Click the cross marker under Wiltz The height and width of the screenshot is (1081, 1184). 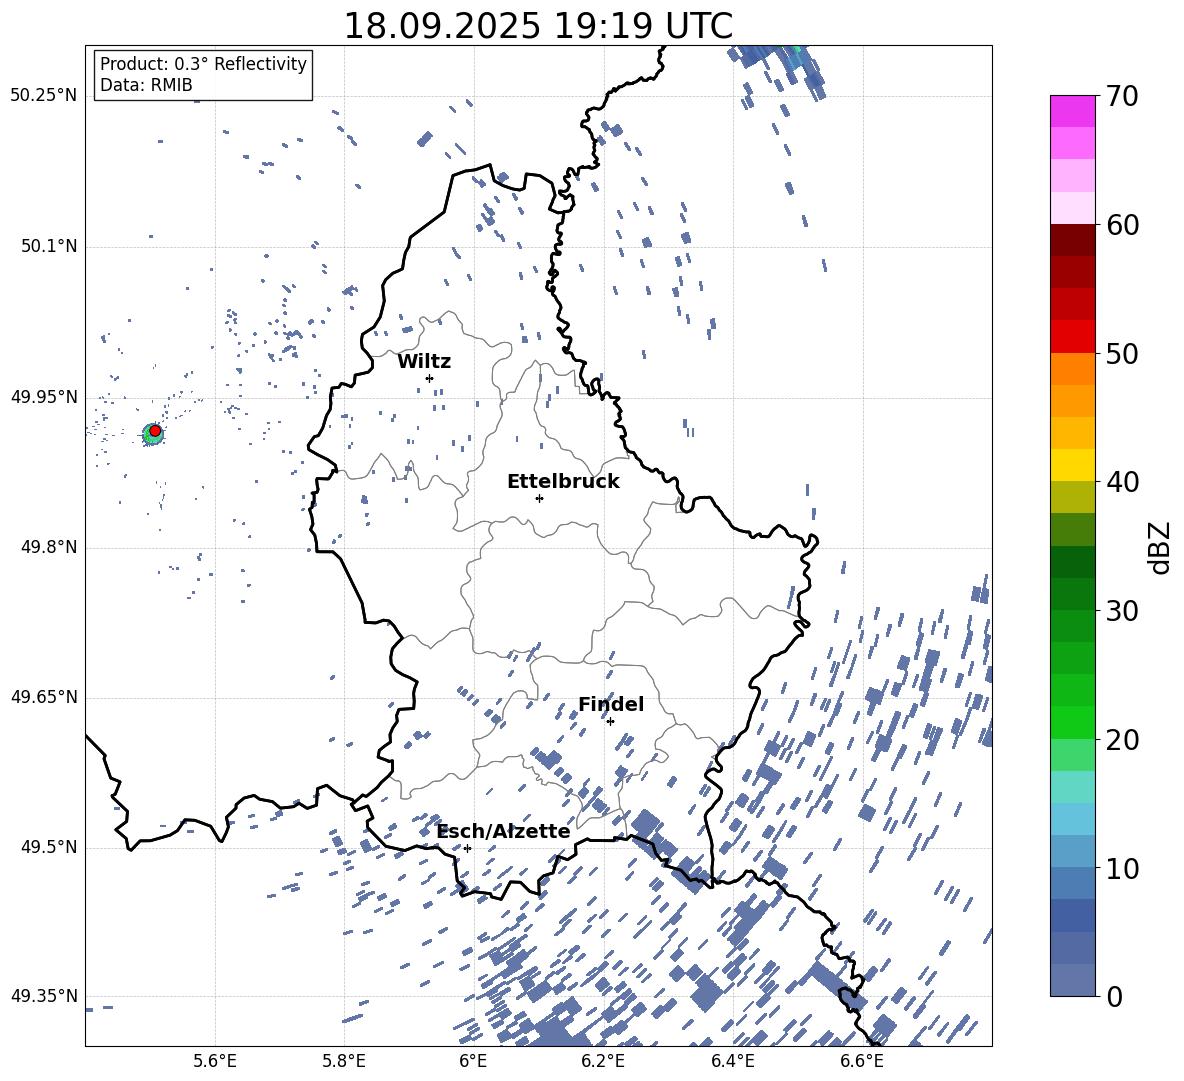coord(430,378)
